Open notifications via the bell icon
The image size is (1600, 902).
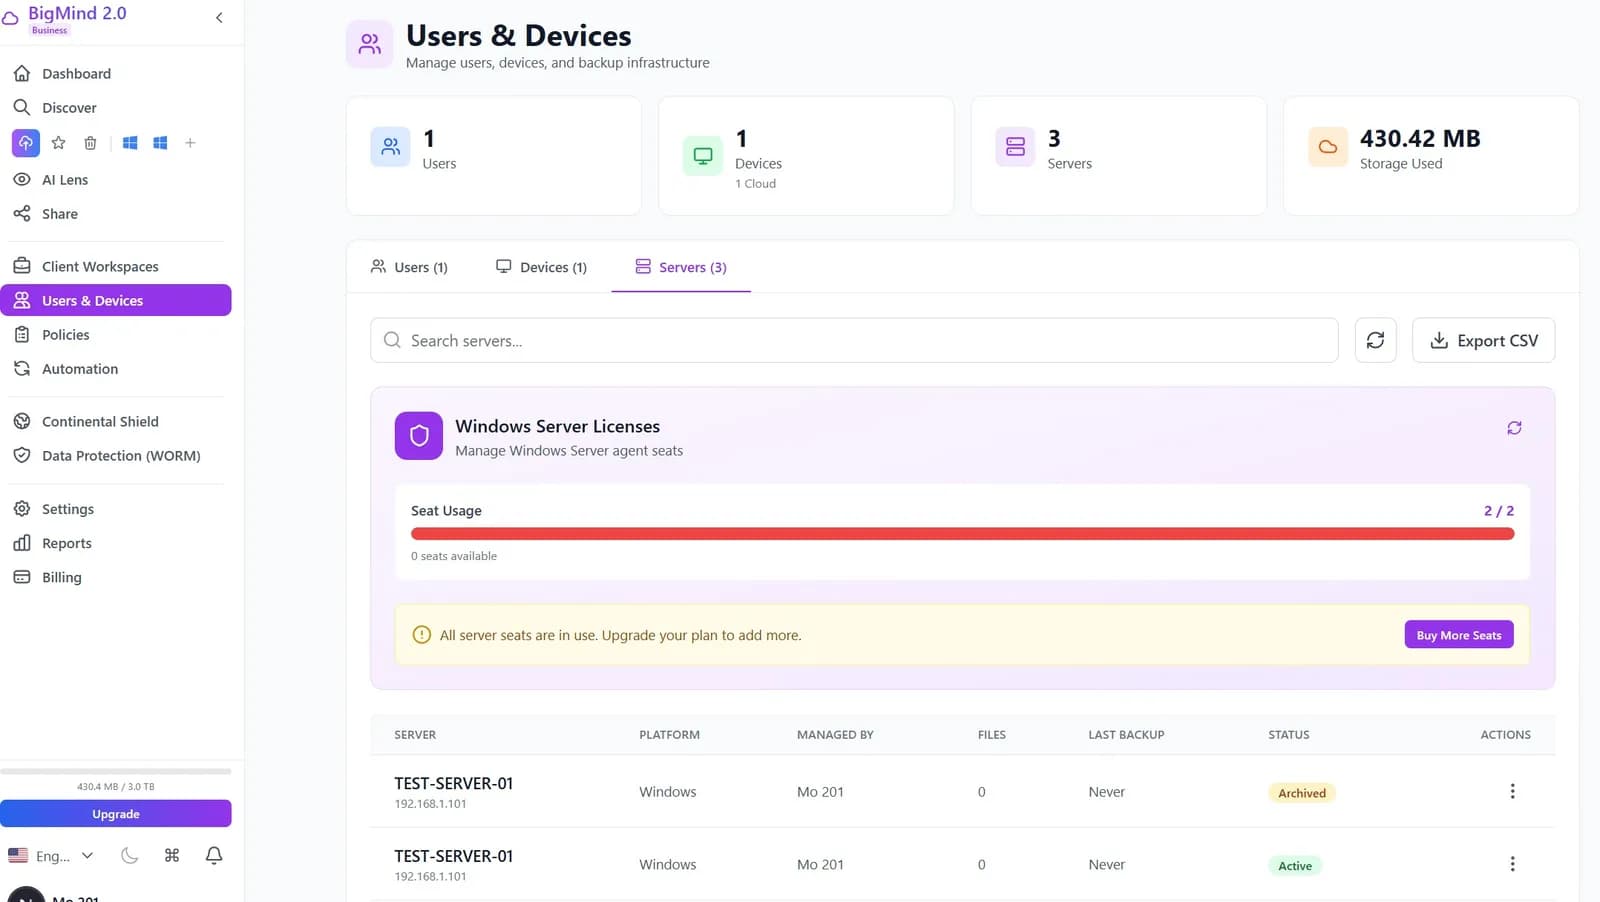coord(213,855)
